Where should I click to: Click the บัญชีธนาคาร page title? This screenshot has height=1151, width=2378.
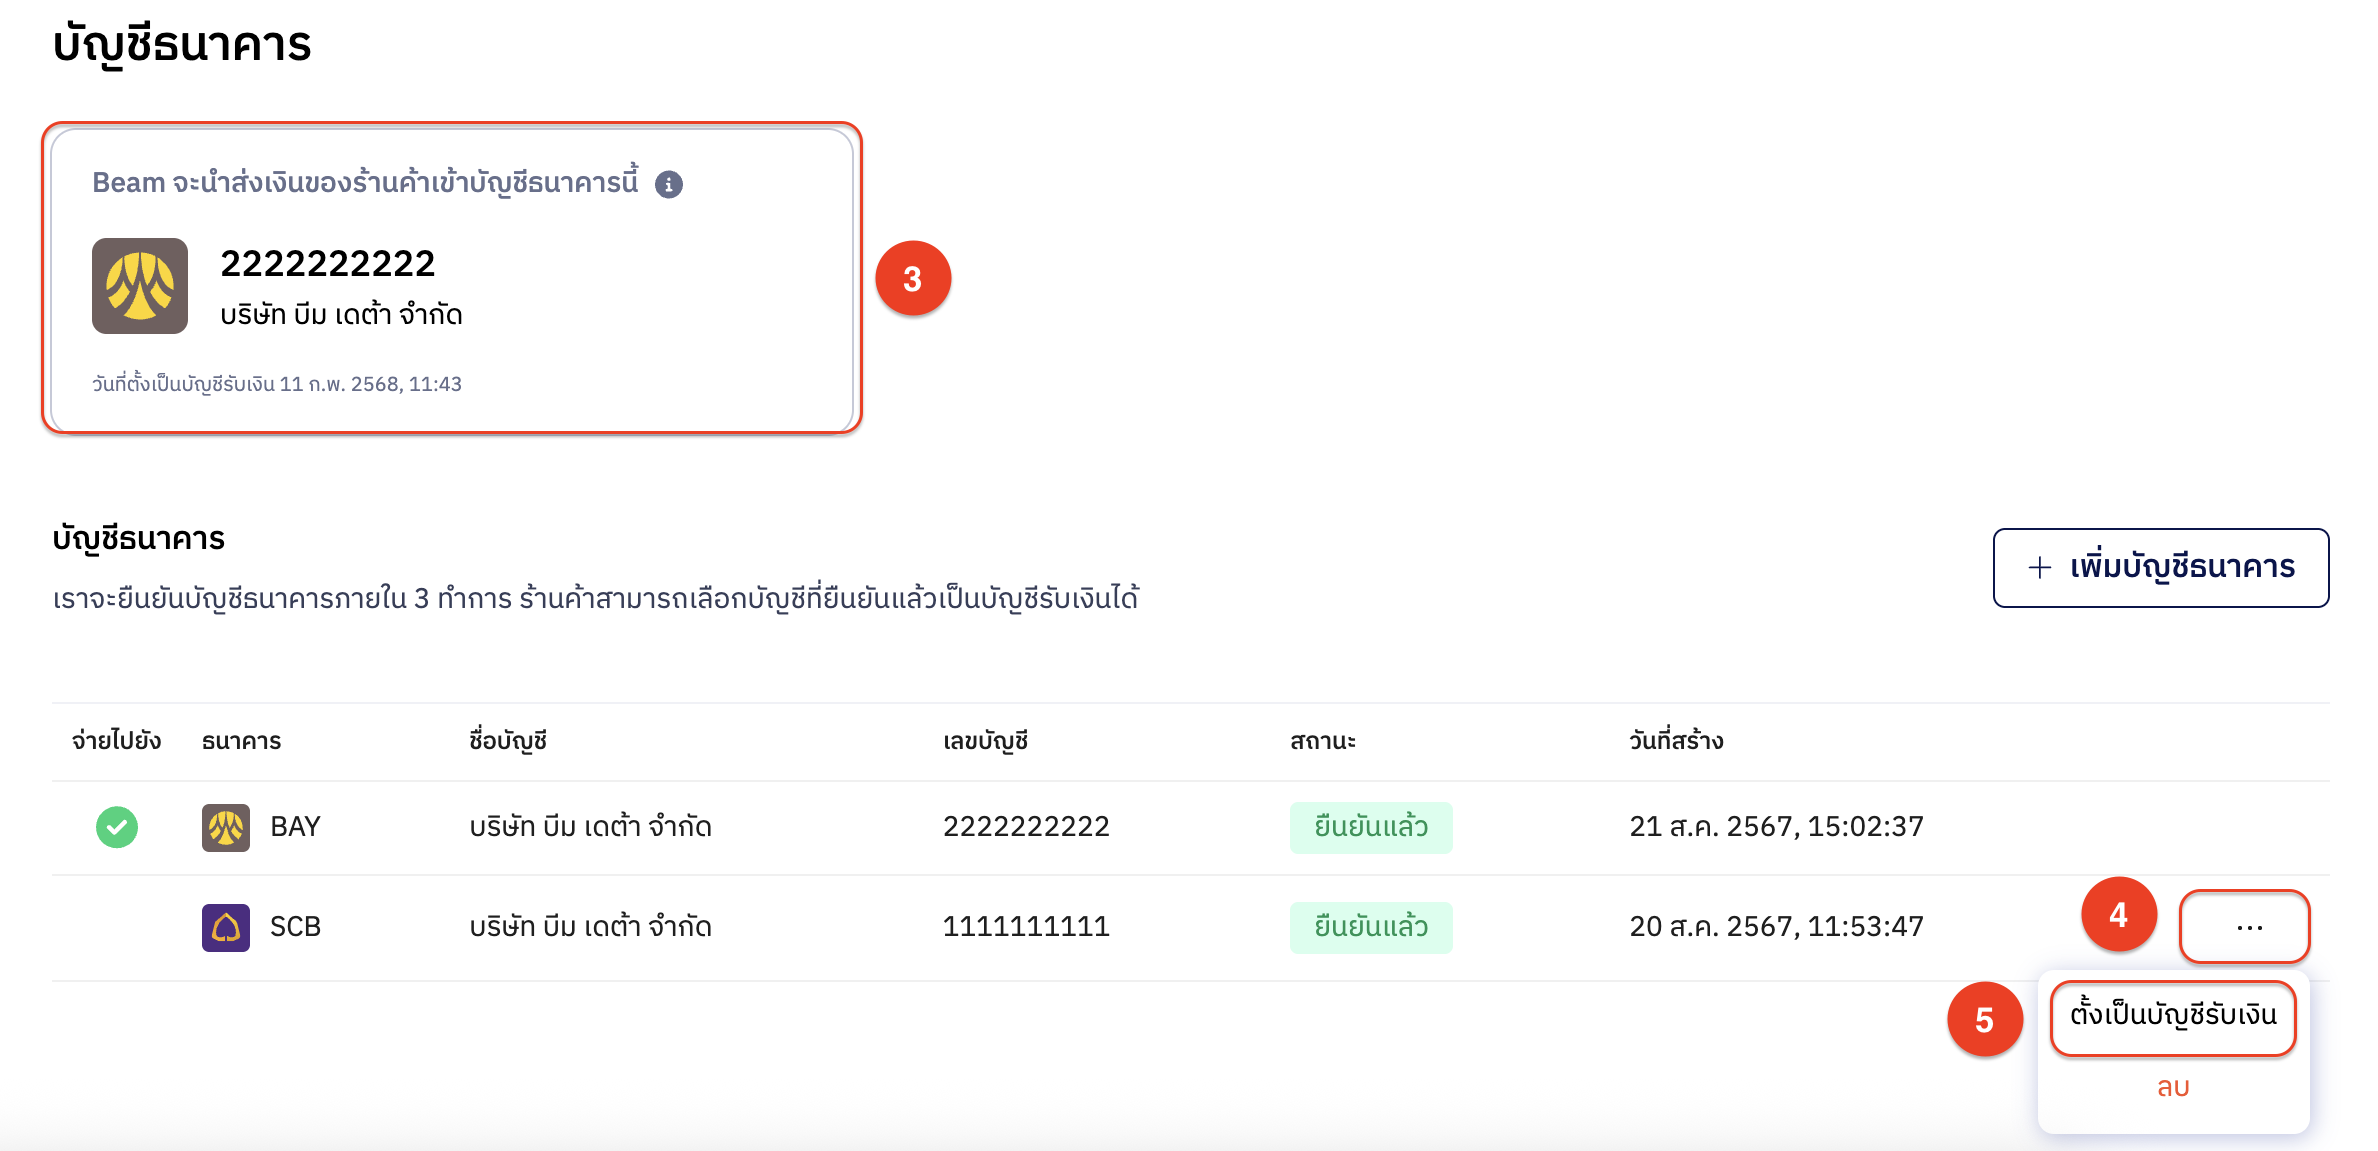point(182,46)
